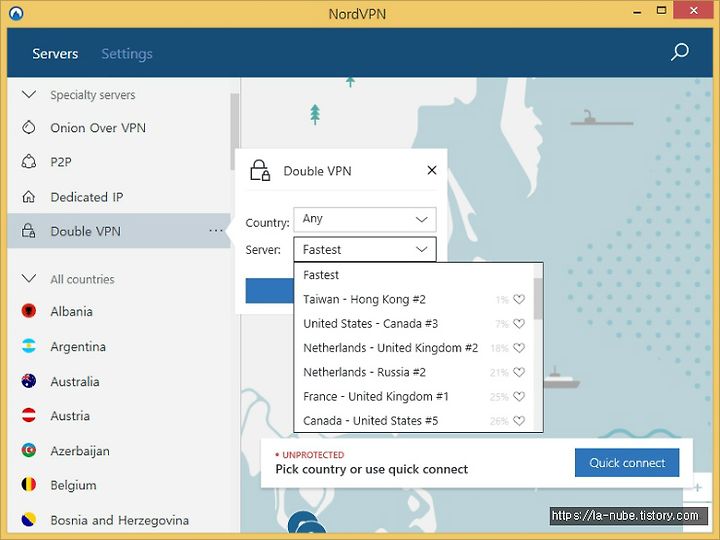This screenshot has width=720, height=540.
Task: Favorite Taiwan - Hong Kong #2 heart
Action: 519,299
